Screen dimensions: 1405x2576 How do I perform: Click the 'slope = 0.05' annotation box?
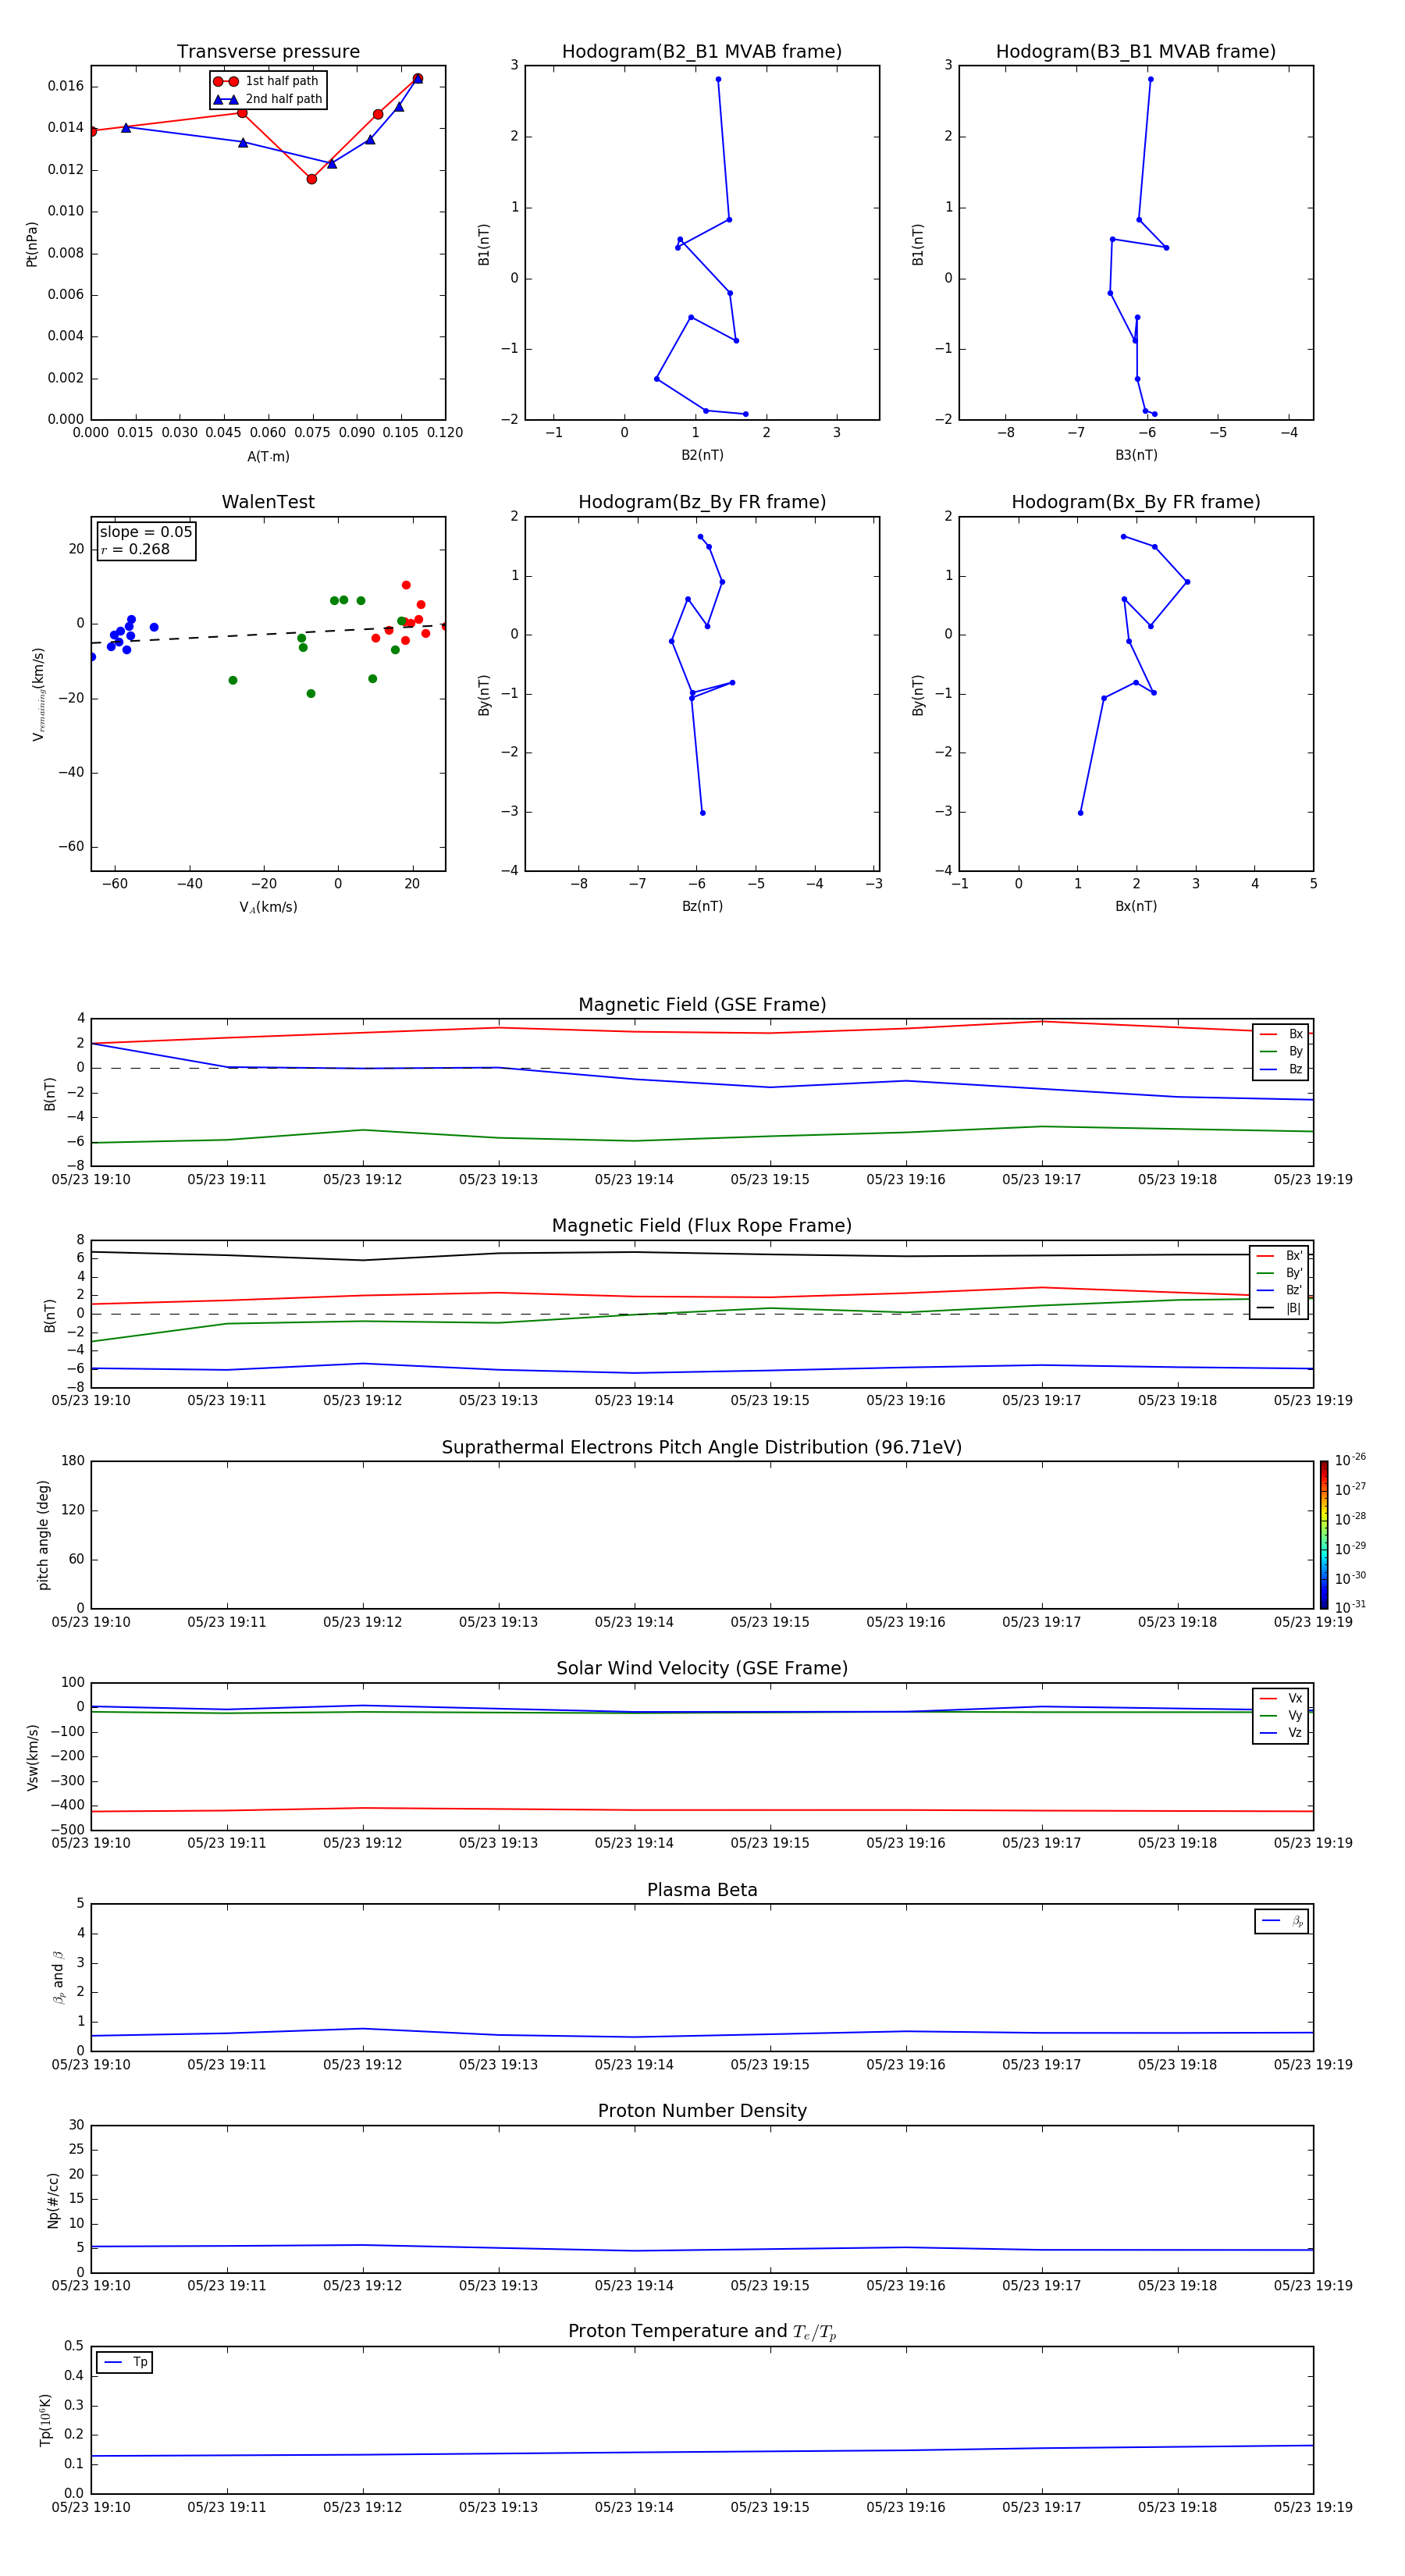point(146,540)
